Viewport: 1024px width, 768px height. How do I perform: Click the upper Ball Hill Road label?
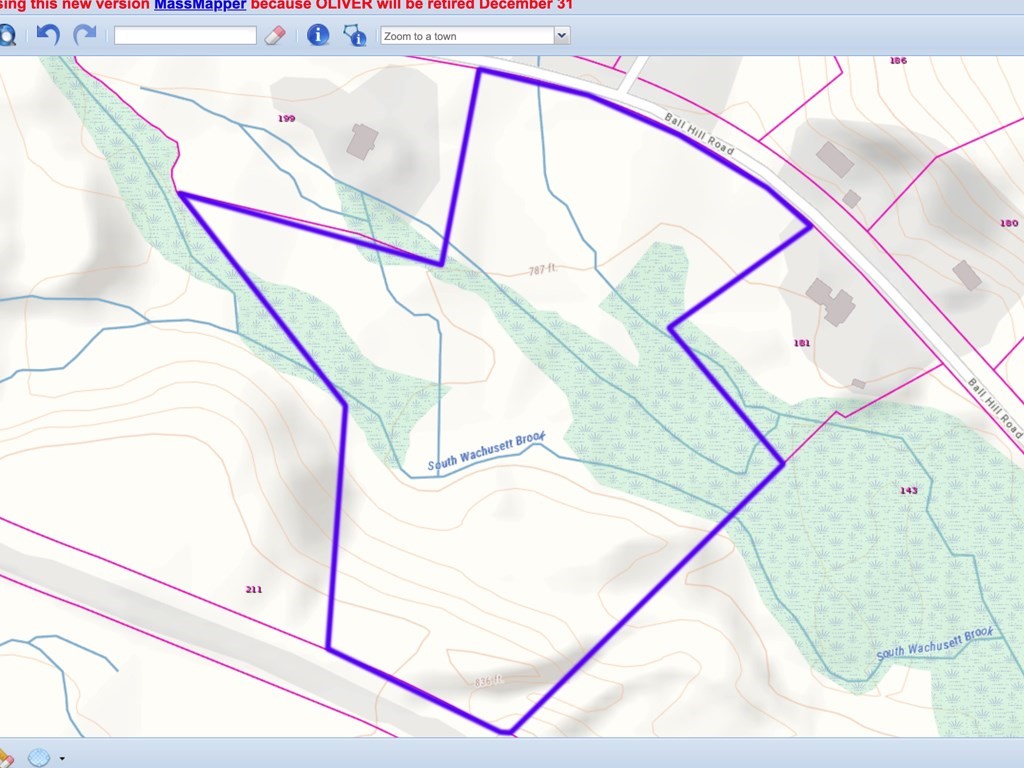tap(699, 134)
